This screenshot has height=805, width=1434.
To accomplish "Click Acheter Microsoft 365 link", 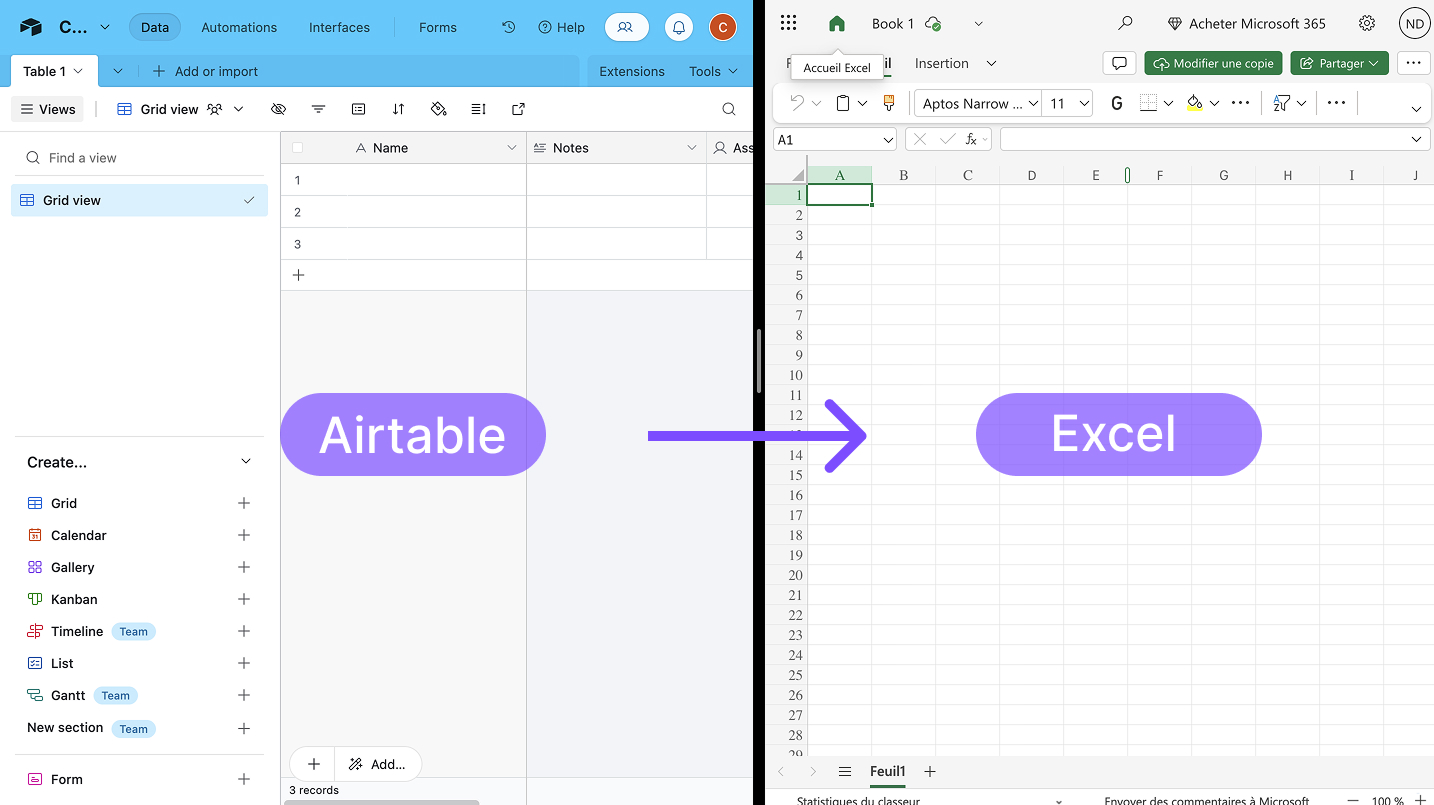I will click(x=1246, y=23).
